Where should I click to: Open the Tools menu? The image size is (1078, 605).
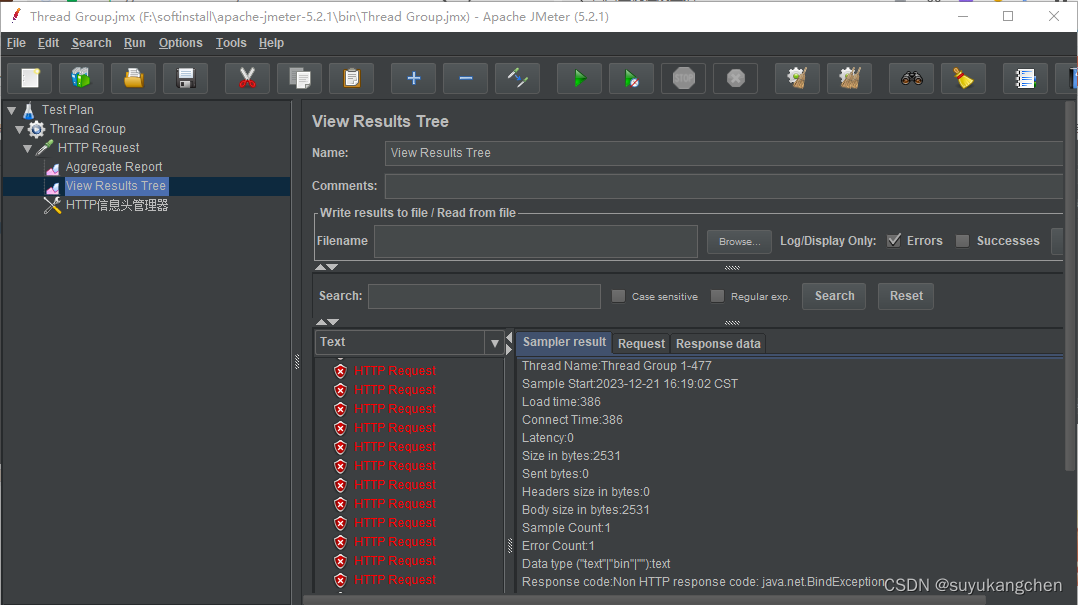pyautogui.click(x=231, y=43)
